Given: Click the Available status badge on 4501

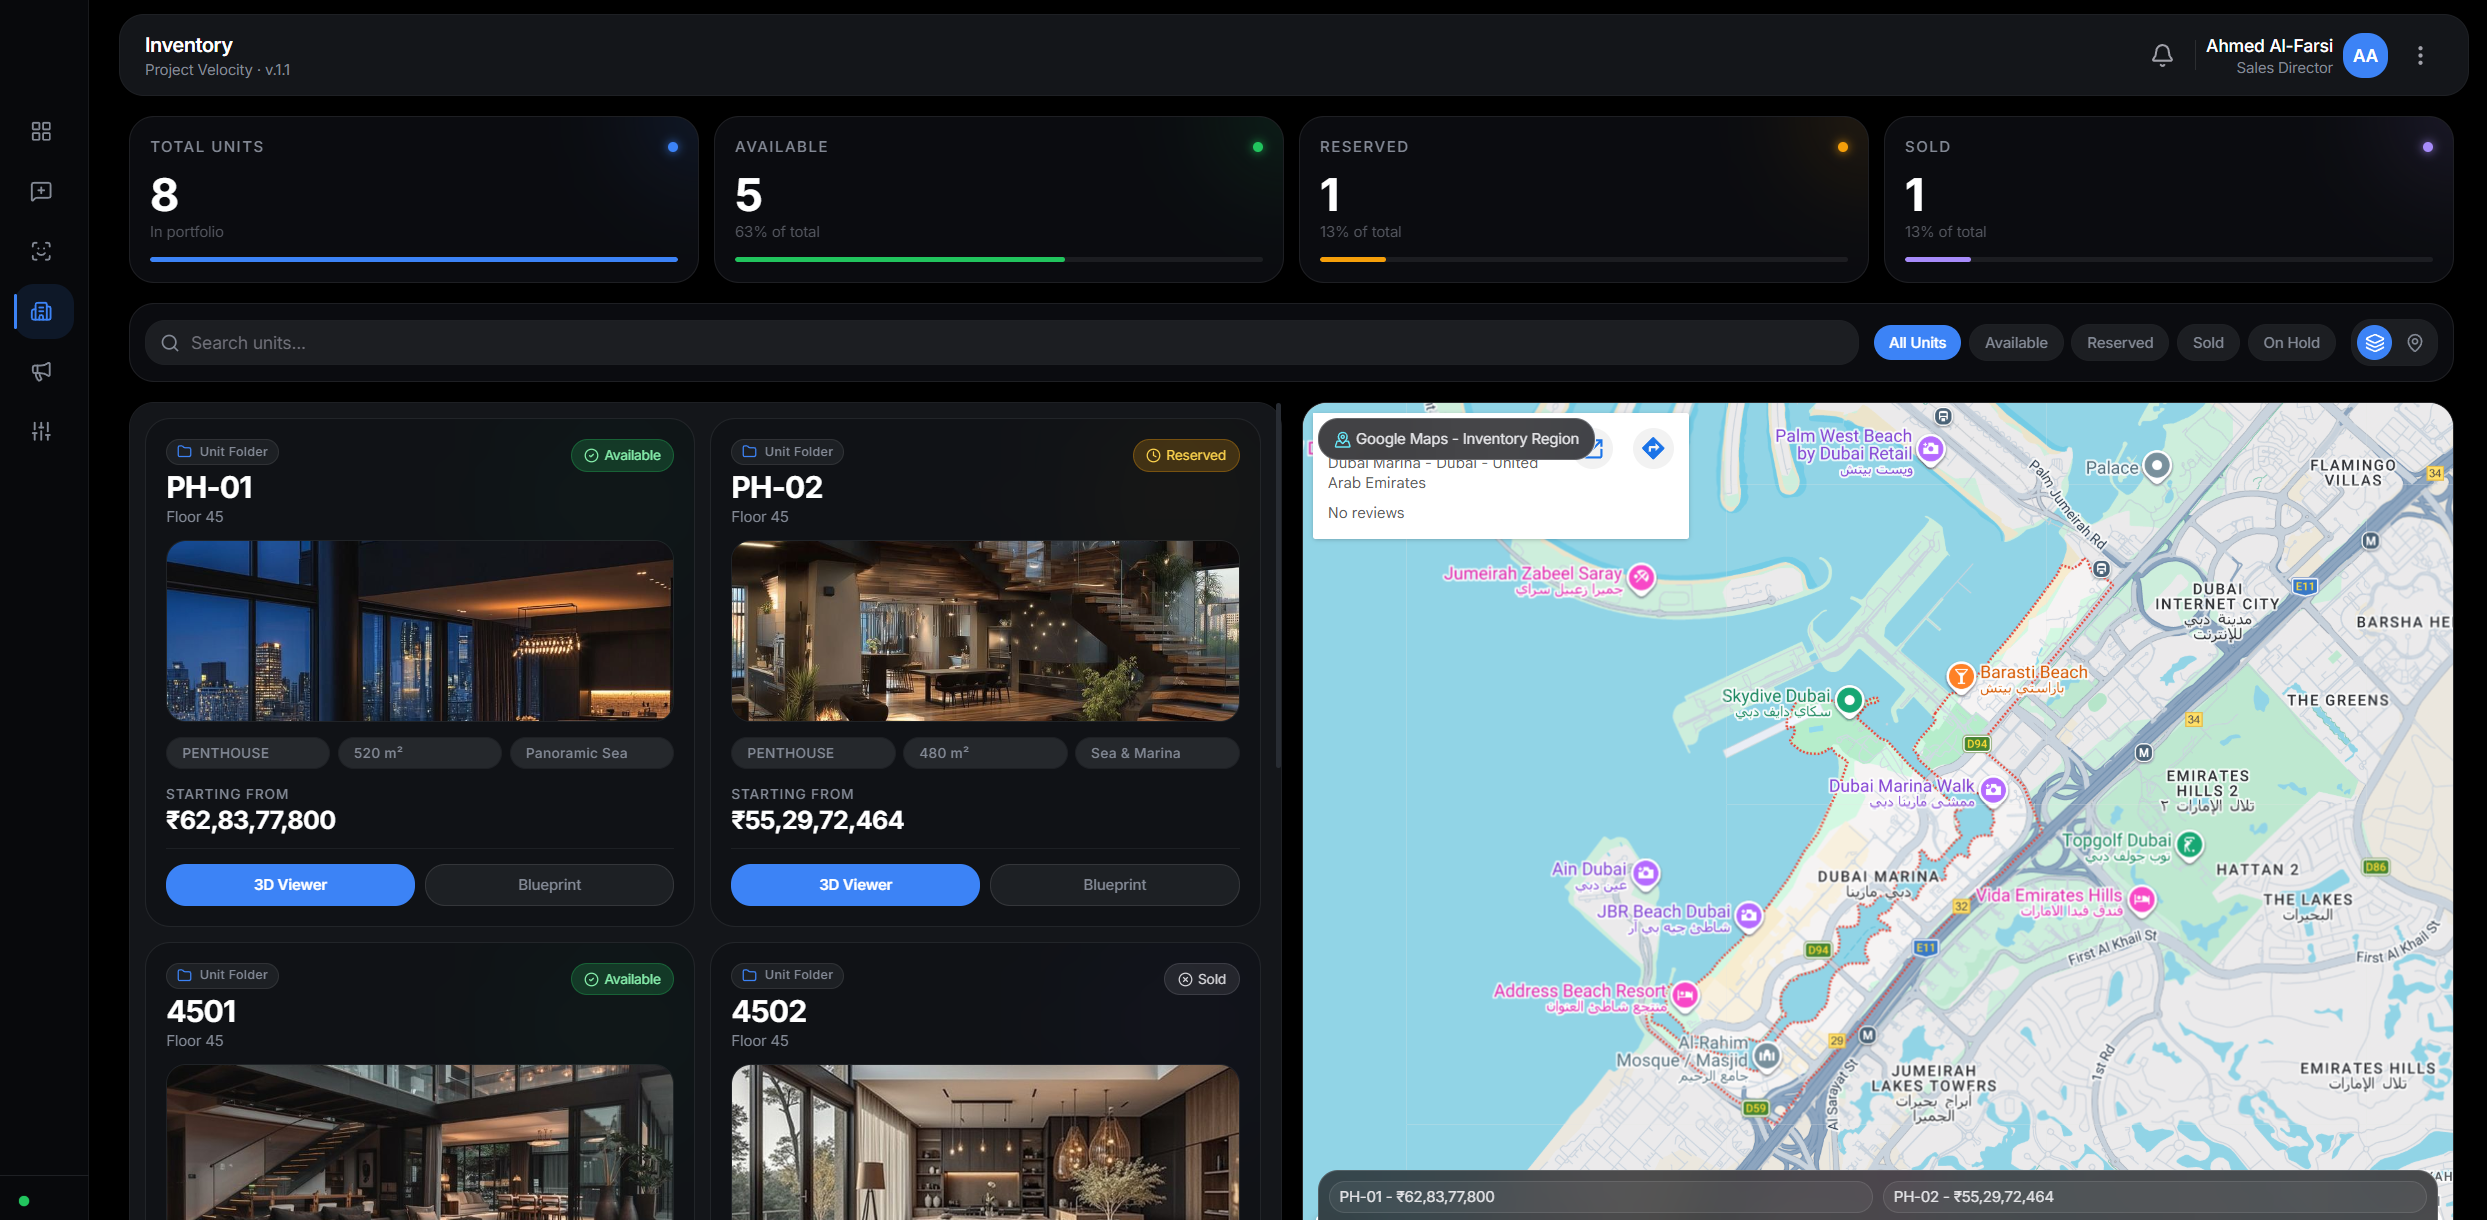Looking at the screenshot, I should 622,979.
